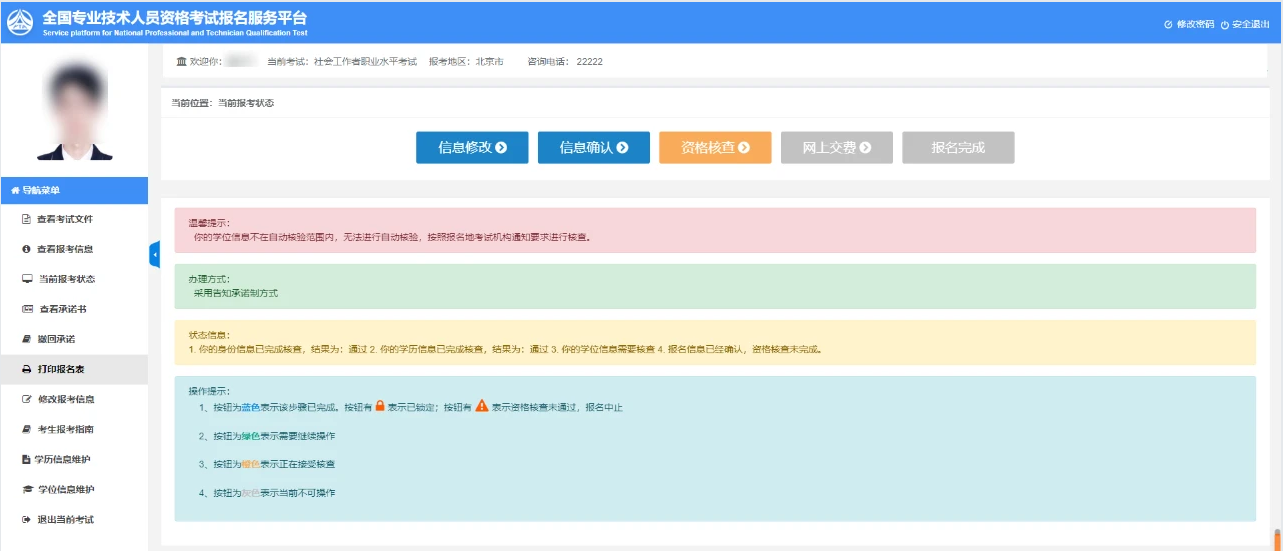Click the exit icon beside 退出当前考试

[x=27, y=519]
